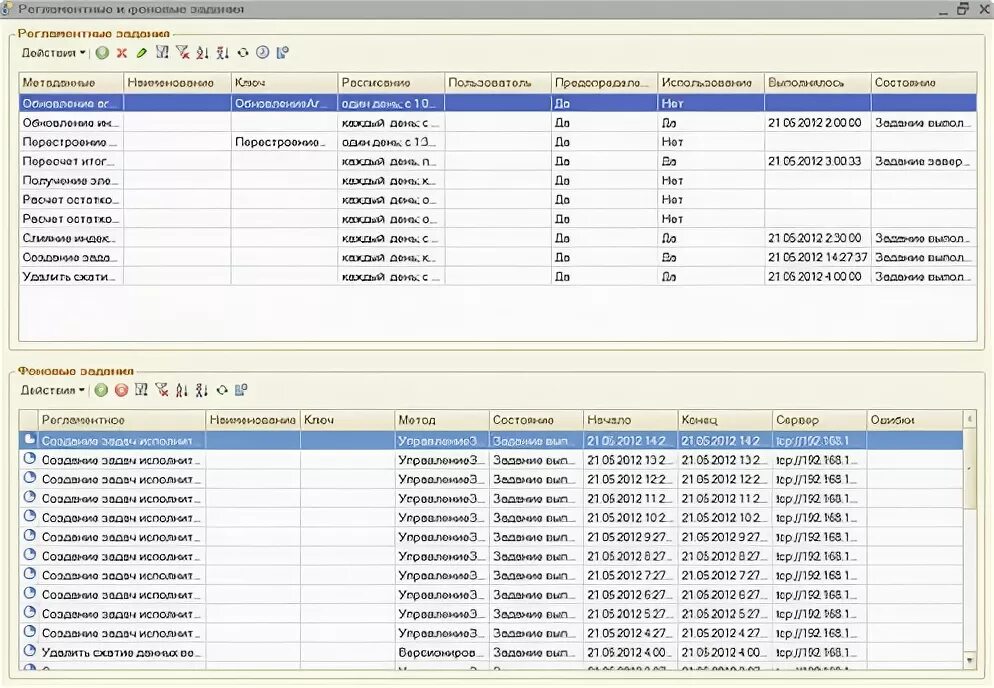Viewport: 994px width, 688px height.
Task: Click clock icon of Удалить сжатие данных background job
Action: pos(29,651)
